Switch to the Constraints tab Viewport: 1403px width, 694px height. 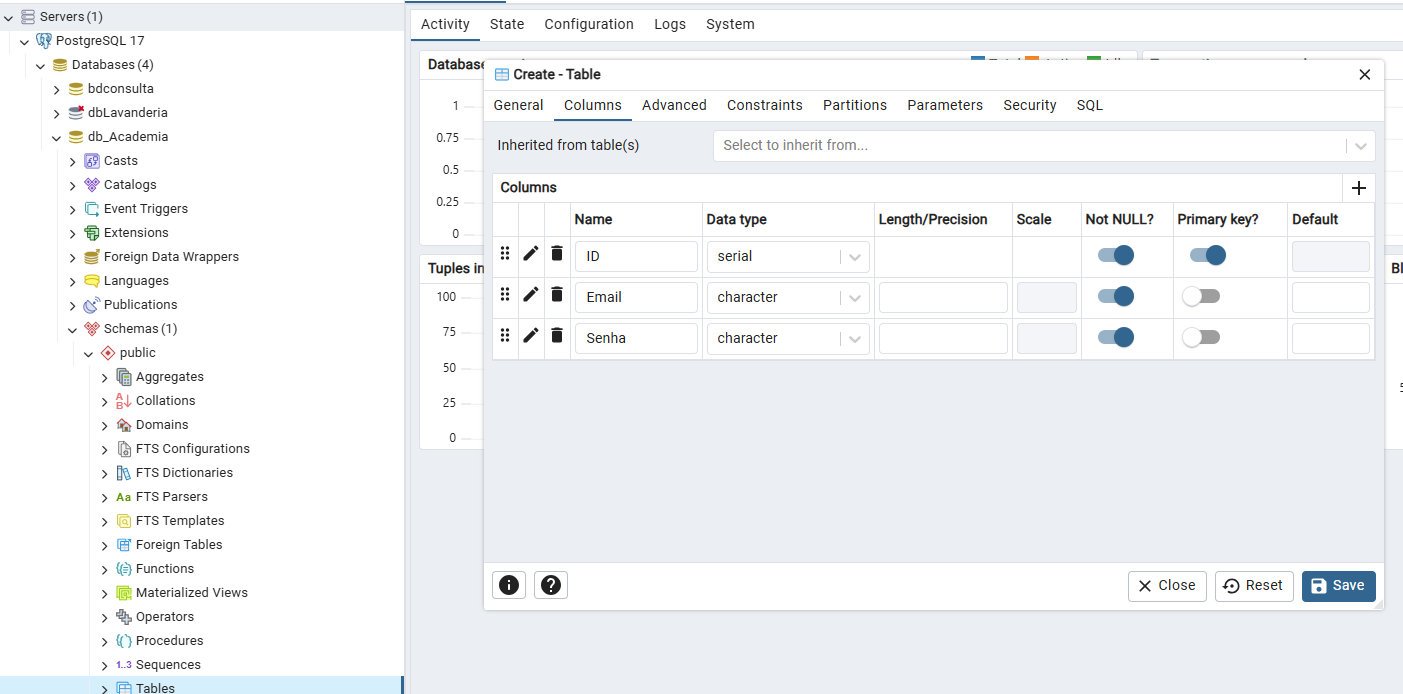764,105
